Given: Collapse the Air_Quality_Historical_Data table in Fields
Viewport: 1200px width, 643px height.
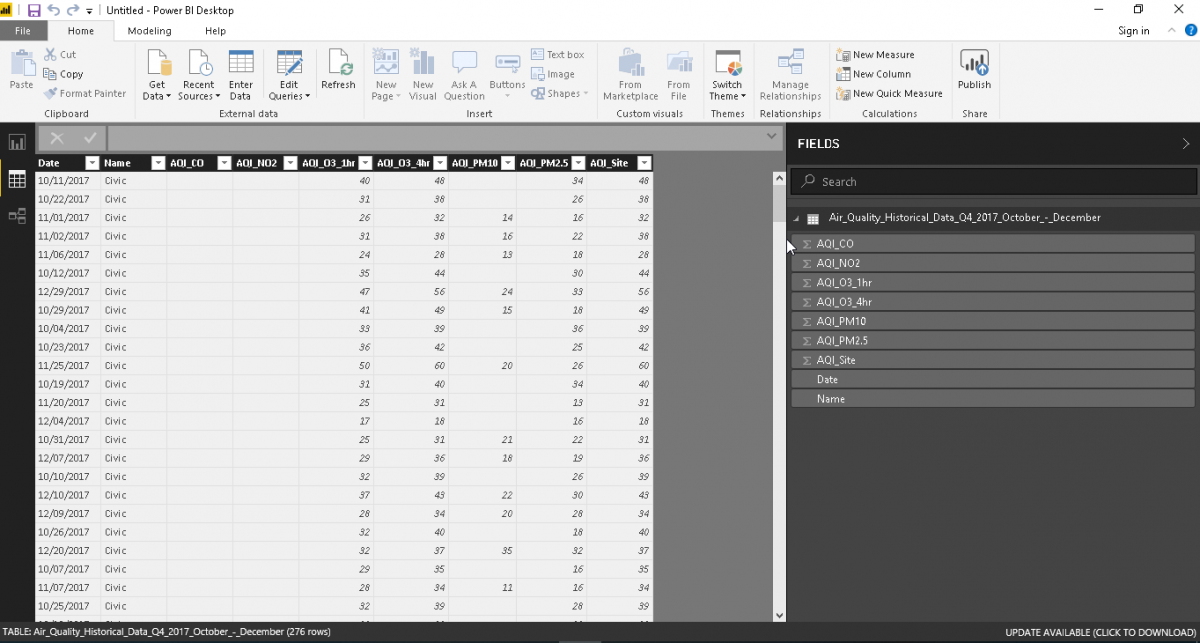Looking at the screenshot, I should [x=797, y=218].
